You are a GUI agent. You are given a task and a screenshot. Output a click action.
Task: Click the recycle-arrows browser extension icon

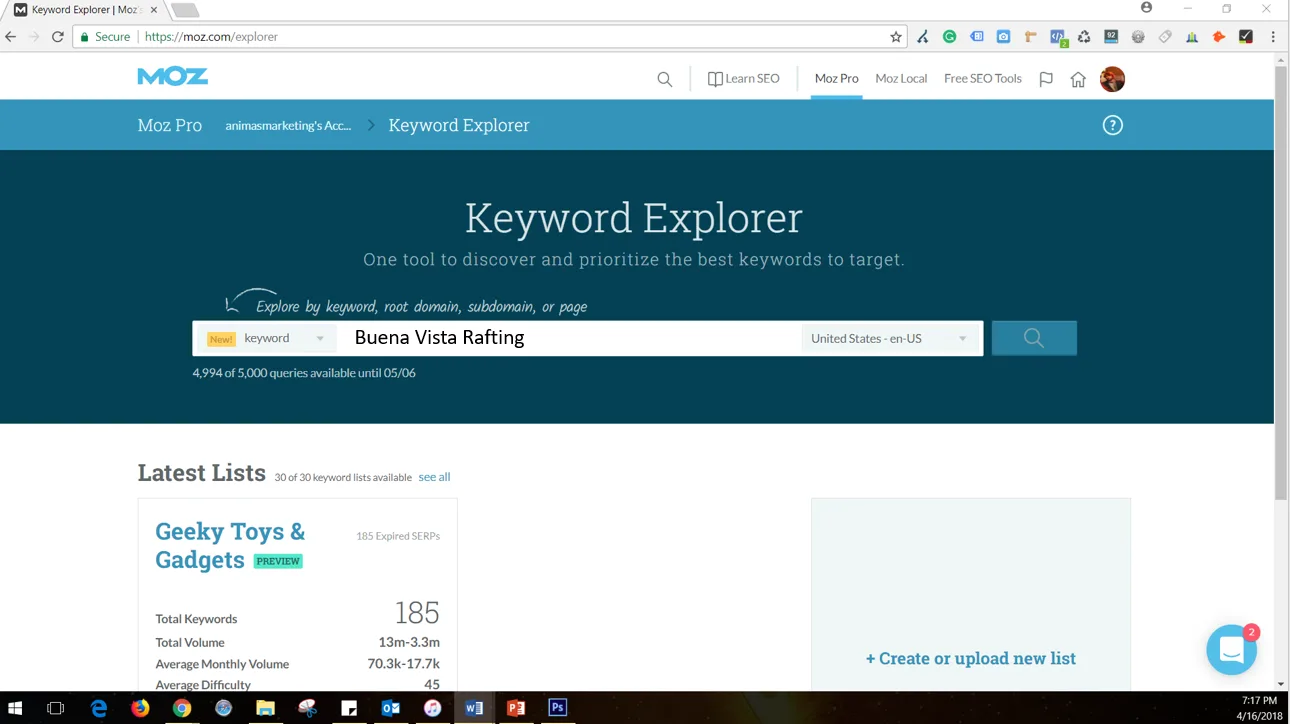[1084, 36]
